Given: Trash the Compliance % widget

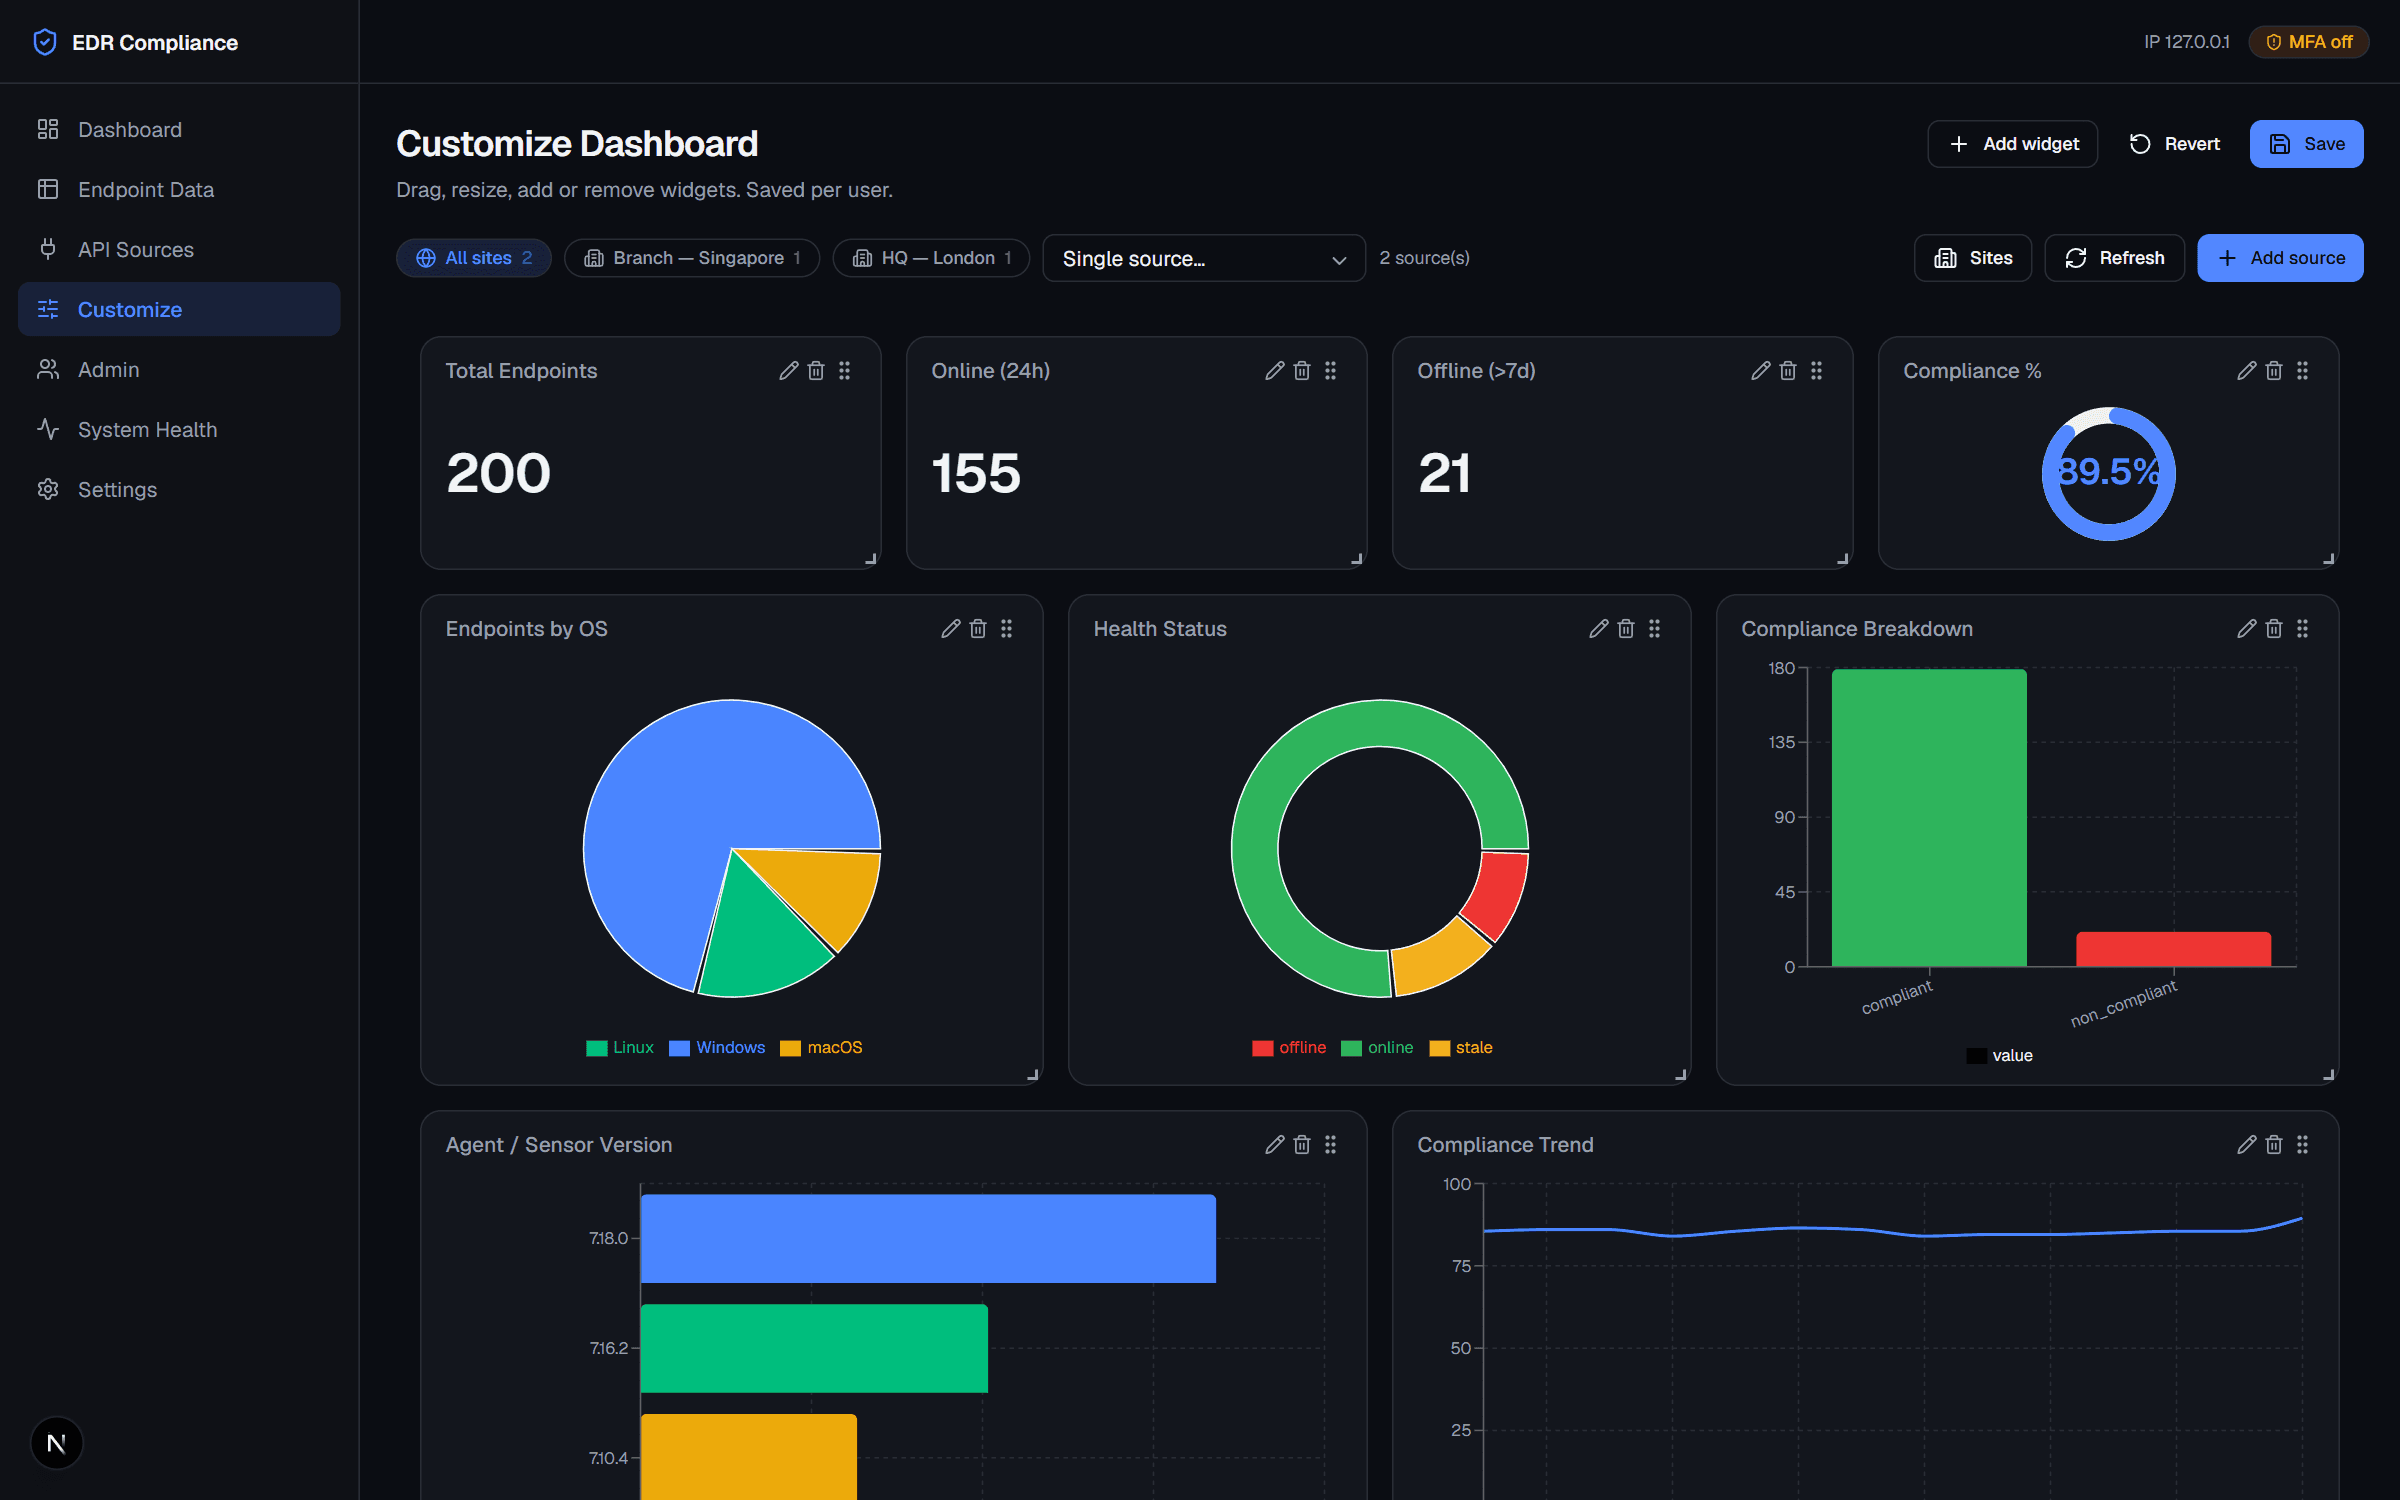Looking at the screenshot, I should pos(2274,371).
